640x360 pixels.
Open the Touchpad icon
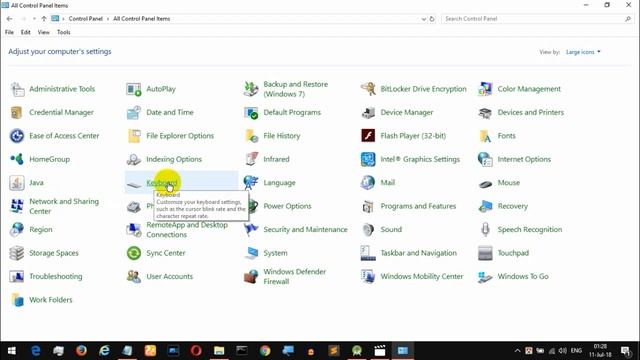(x=485, y=253)
